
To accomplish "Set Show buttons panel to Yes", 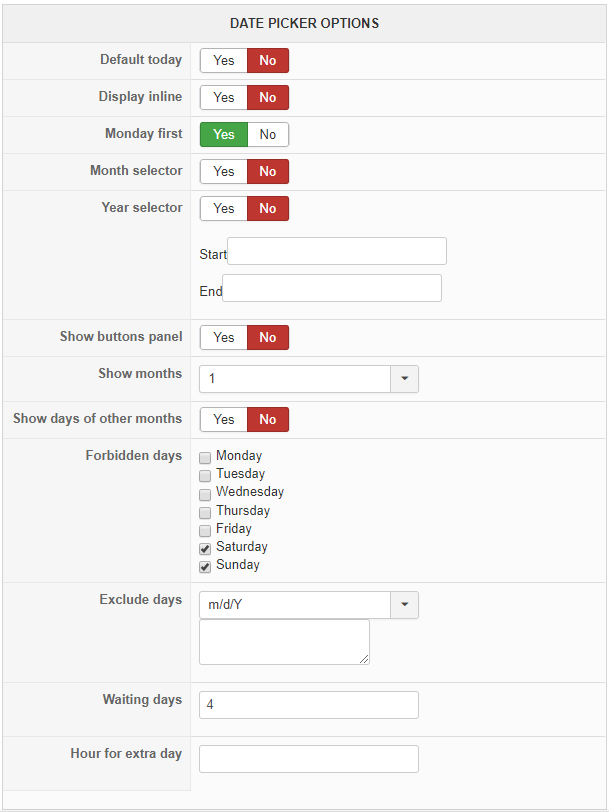I will click(224, 338).
